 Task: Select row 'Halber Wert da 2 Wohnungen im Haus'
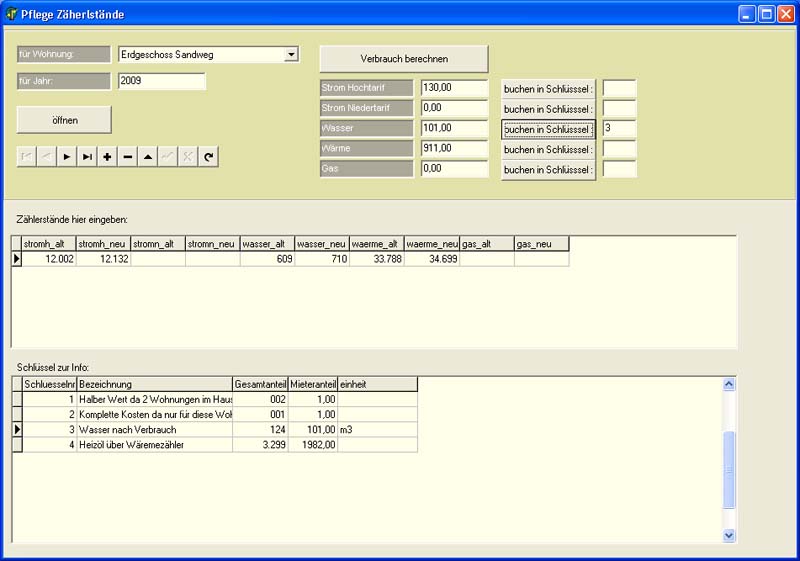(x=220, y=399)
